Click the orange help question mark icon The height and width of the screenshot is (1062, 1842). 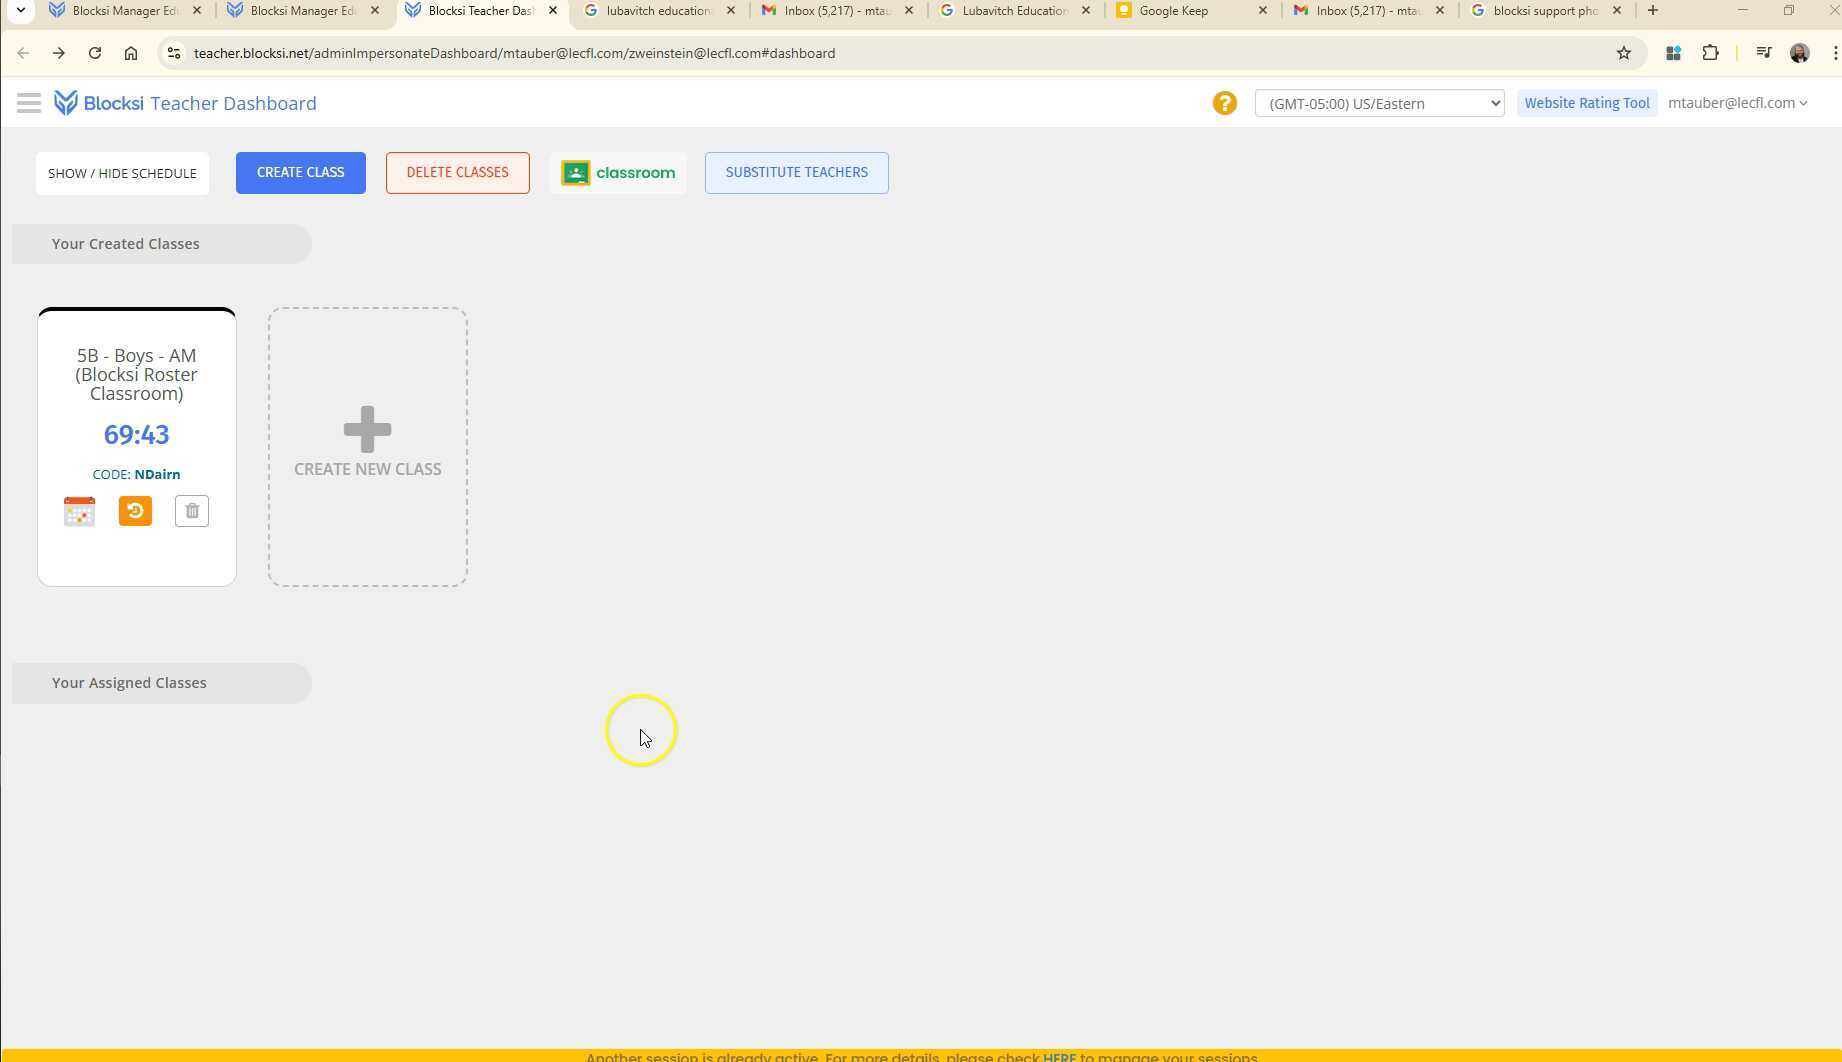1224,103
